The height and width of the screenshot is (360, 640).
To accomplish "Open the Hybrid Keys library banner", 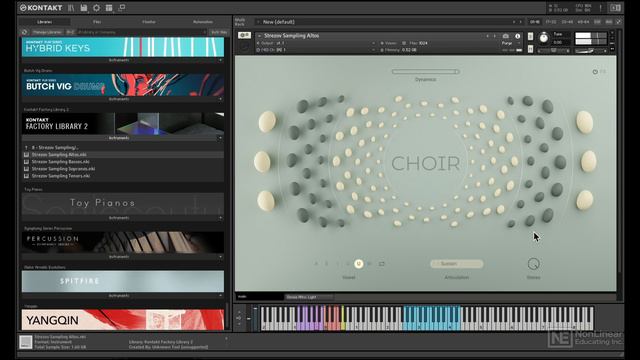I will (x=123, y=47).
